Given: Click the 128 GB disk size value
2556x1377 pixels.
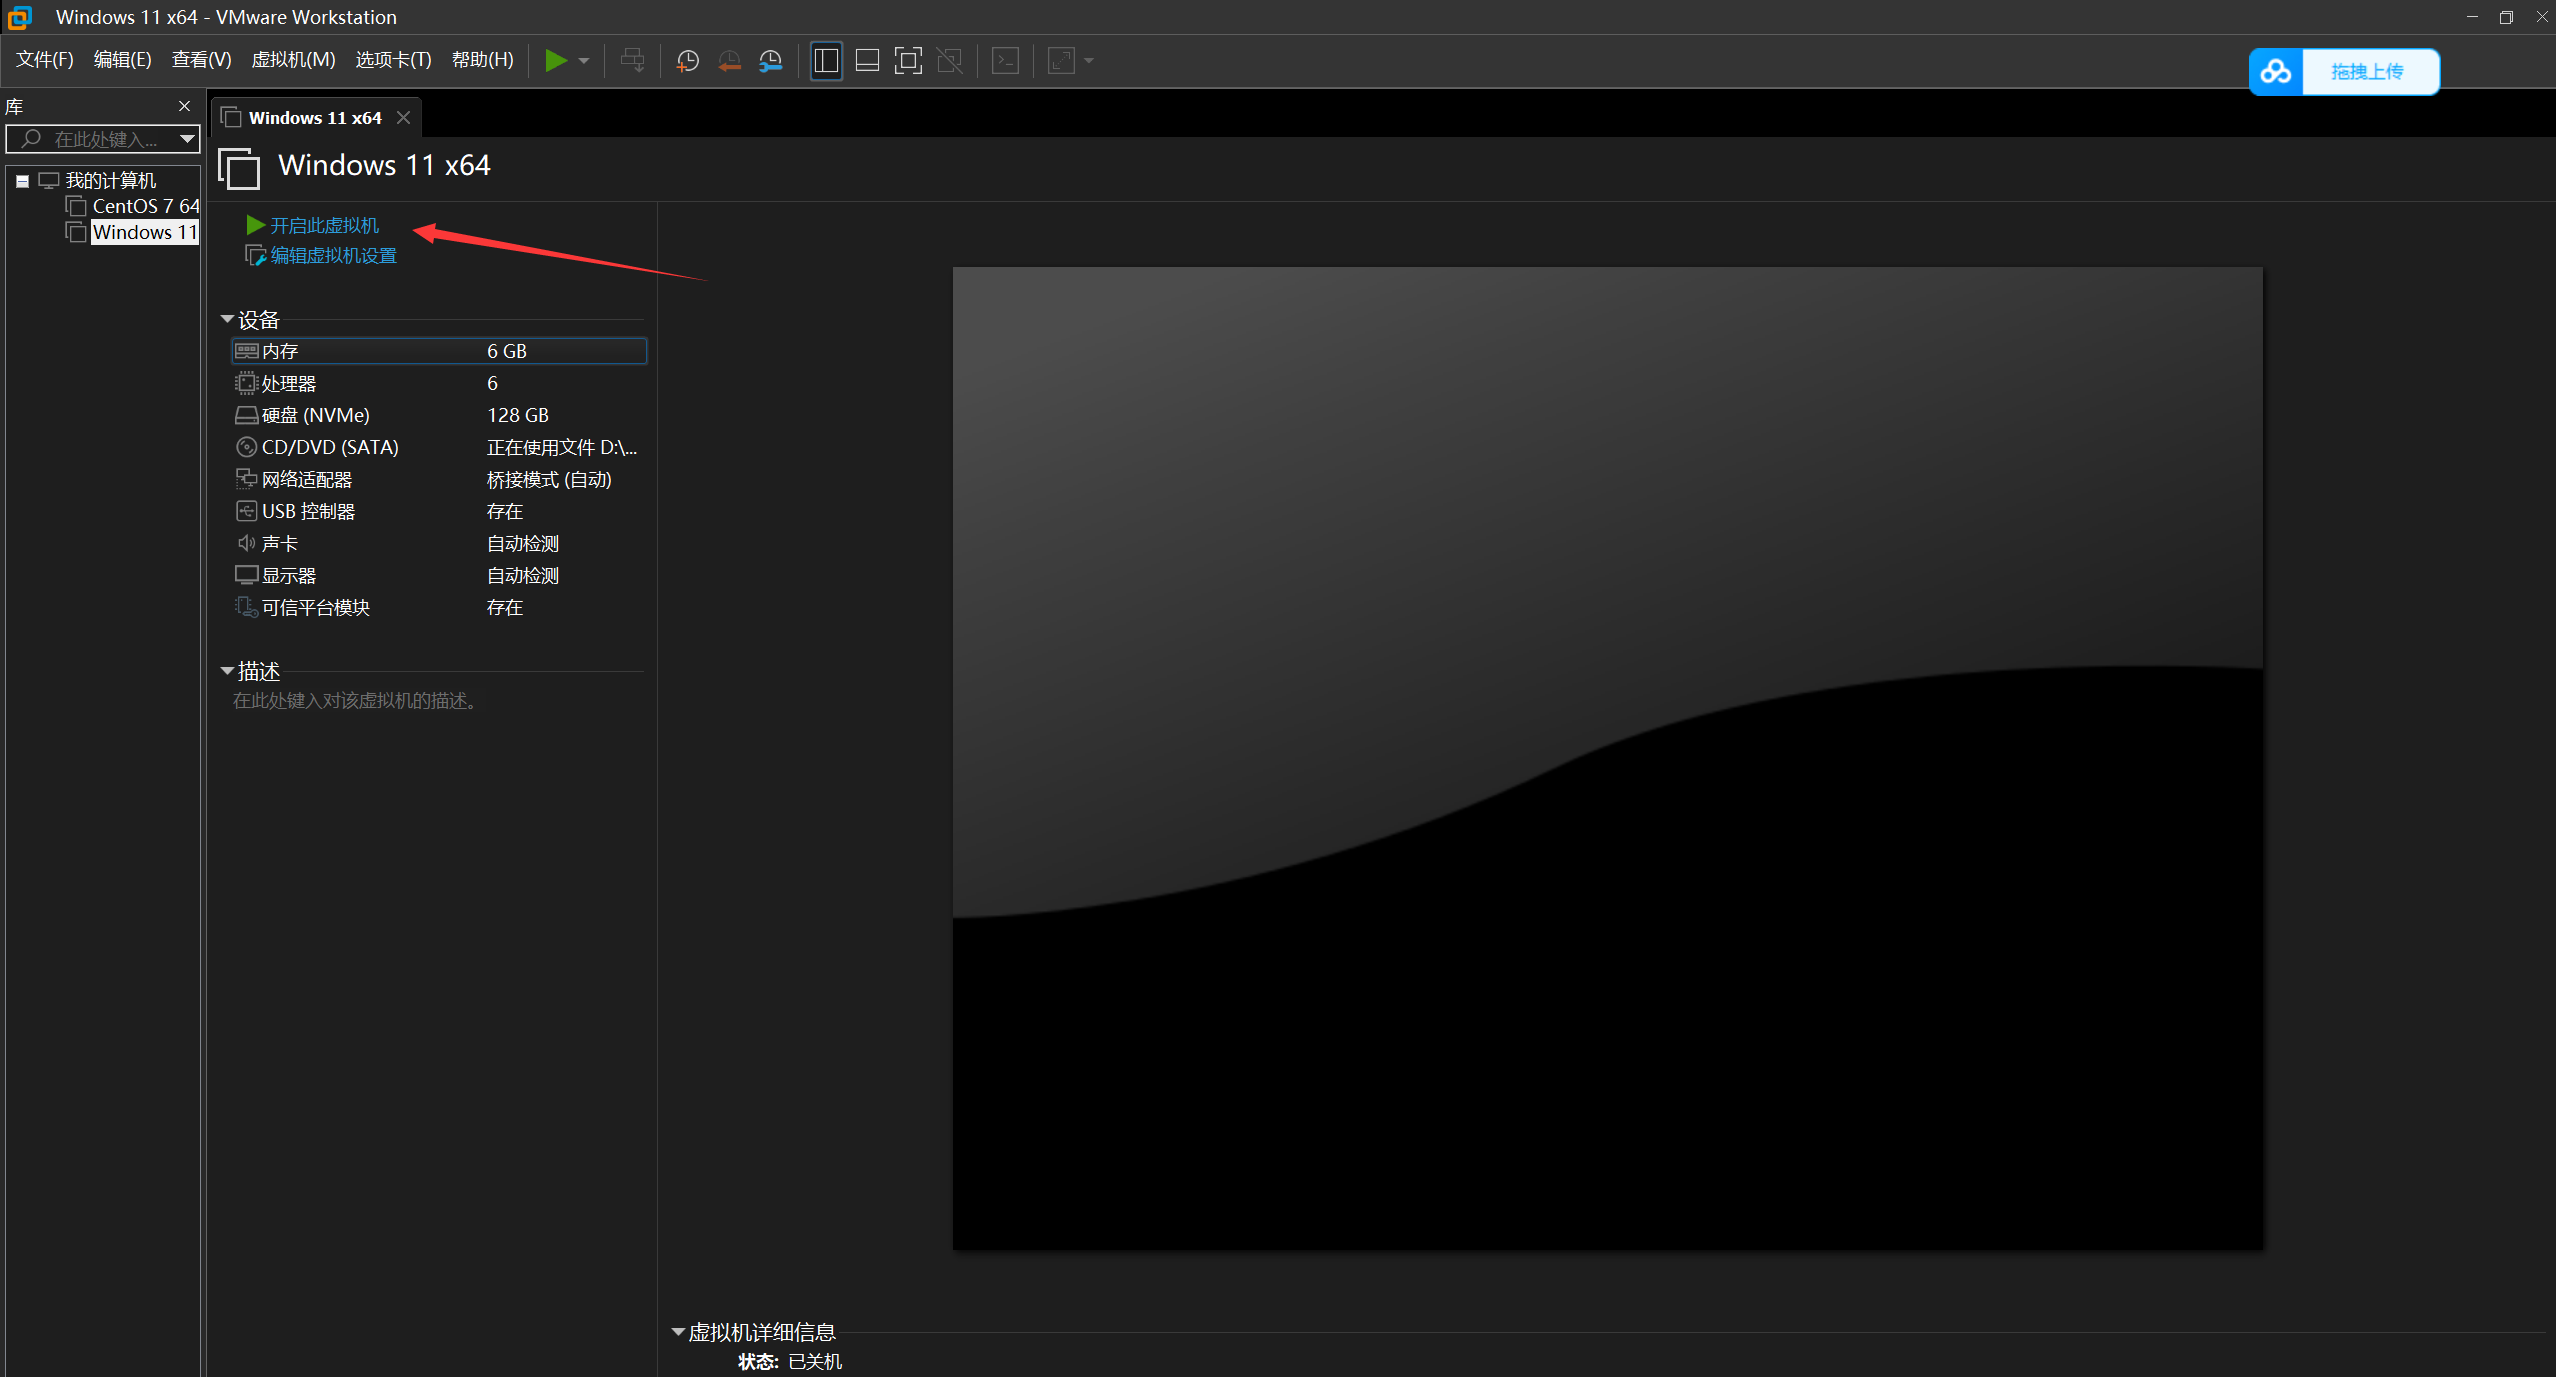Looking at the screenshot, I should (518, 415).
